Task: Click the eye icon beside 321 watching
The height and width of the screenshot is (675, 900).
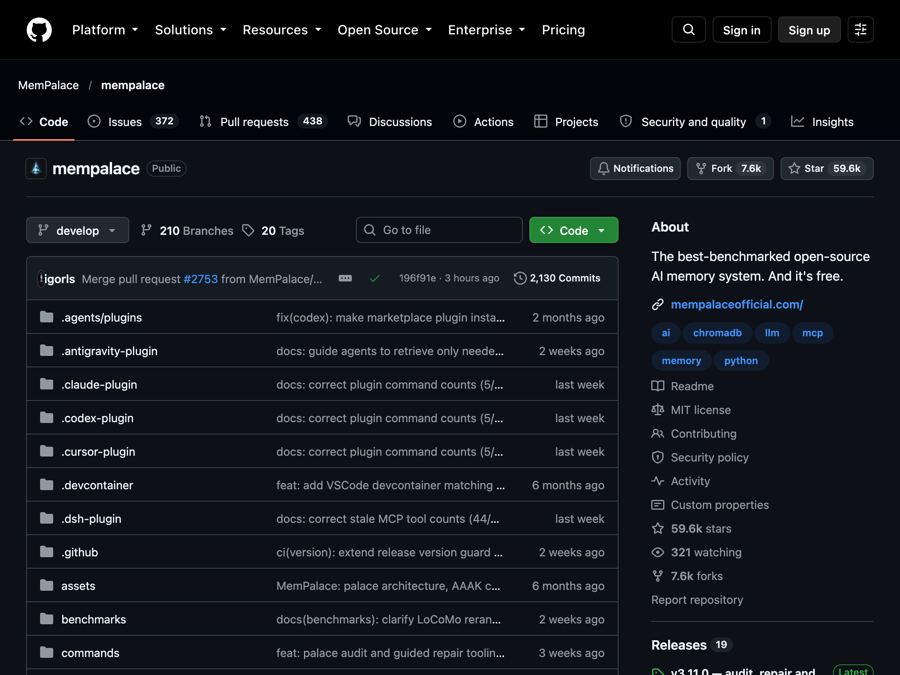Action: 658,552
